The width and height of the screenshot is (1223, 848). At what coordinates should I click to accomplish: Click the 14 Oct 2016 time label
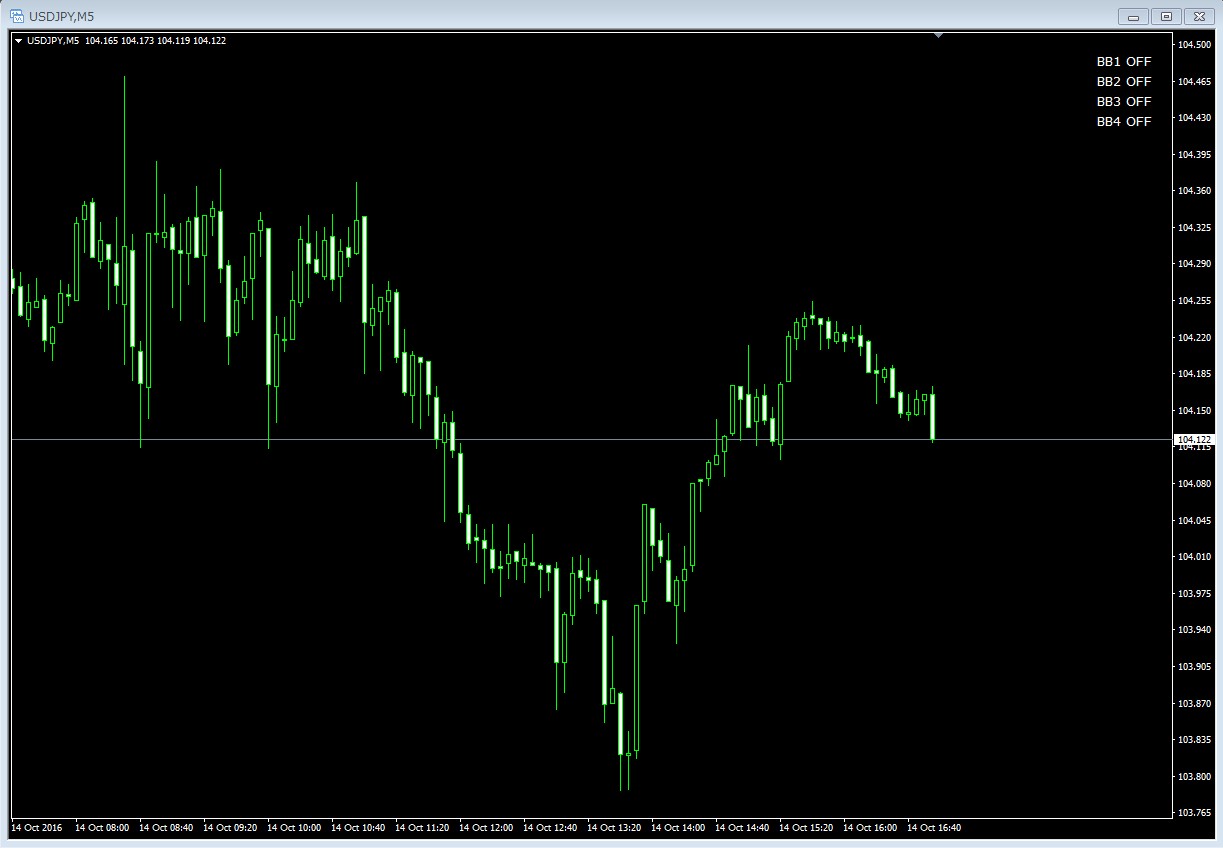point(36,828)
